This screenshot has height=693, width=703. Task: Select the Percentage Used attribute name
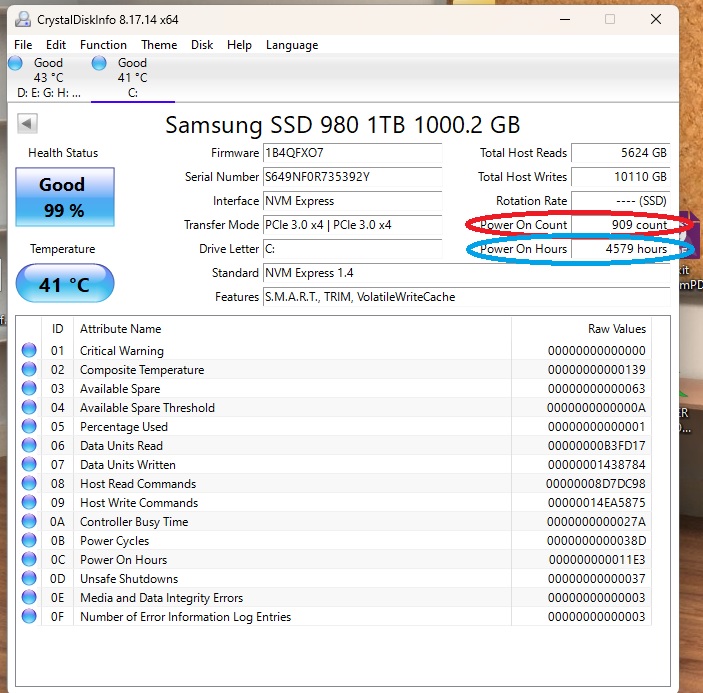(x=124, y=426)
